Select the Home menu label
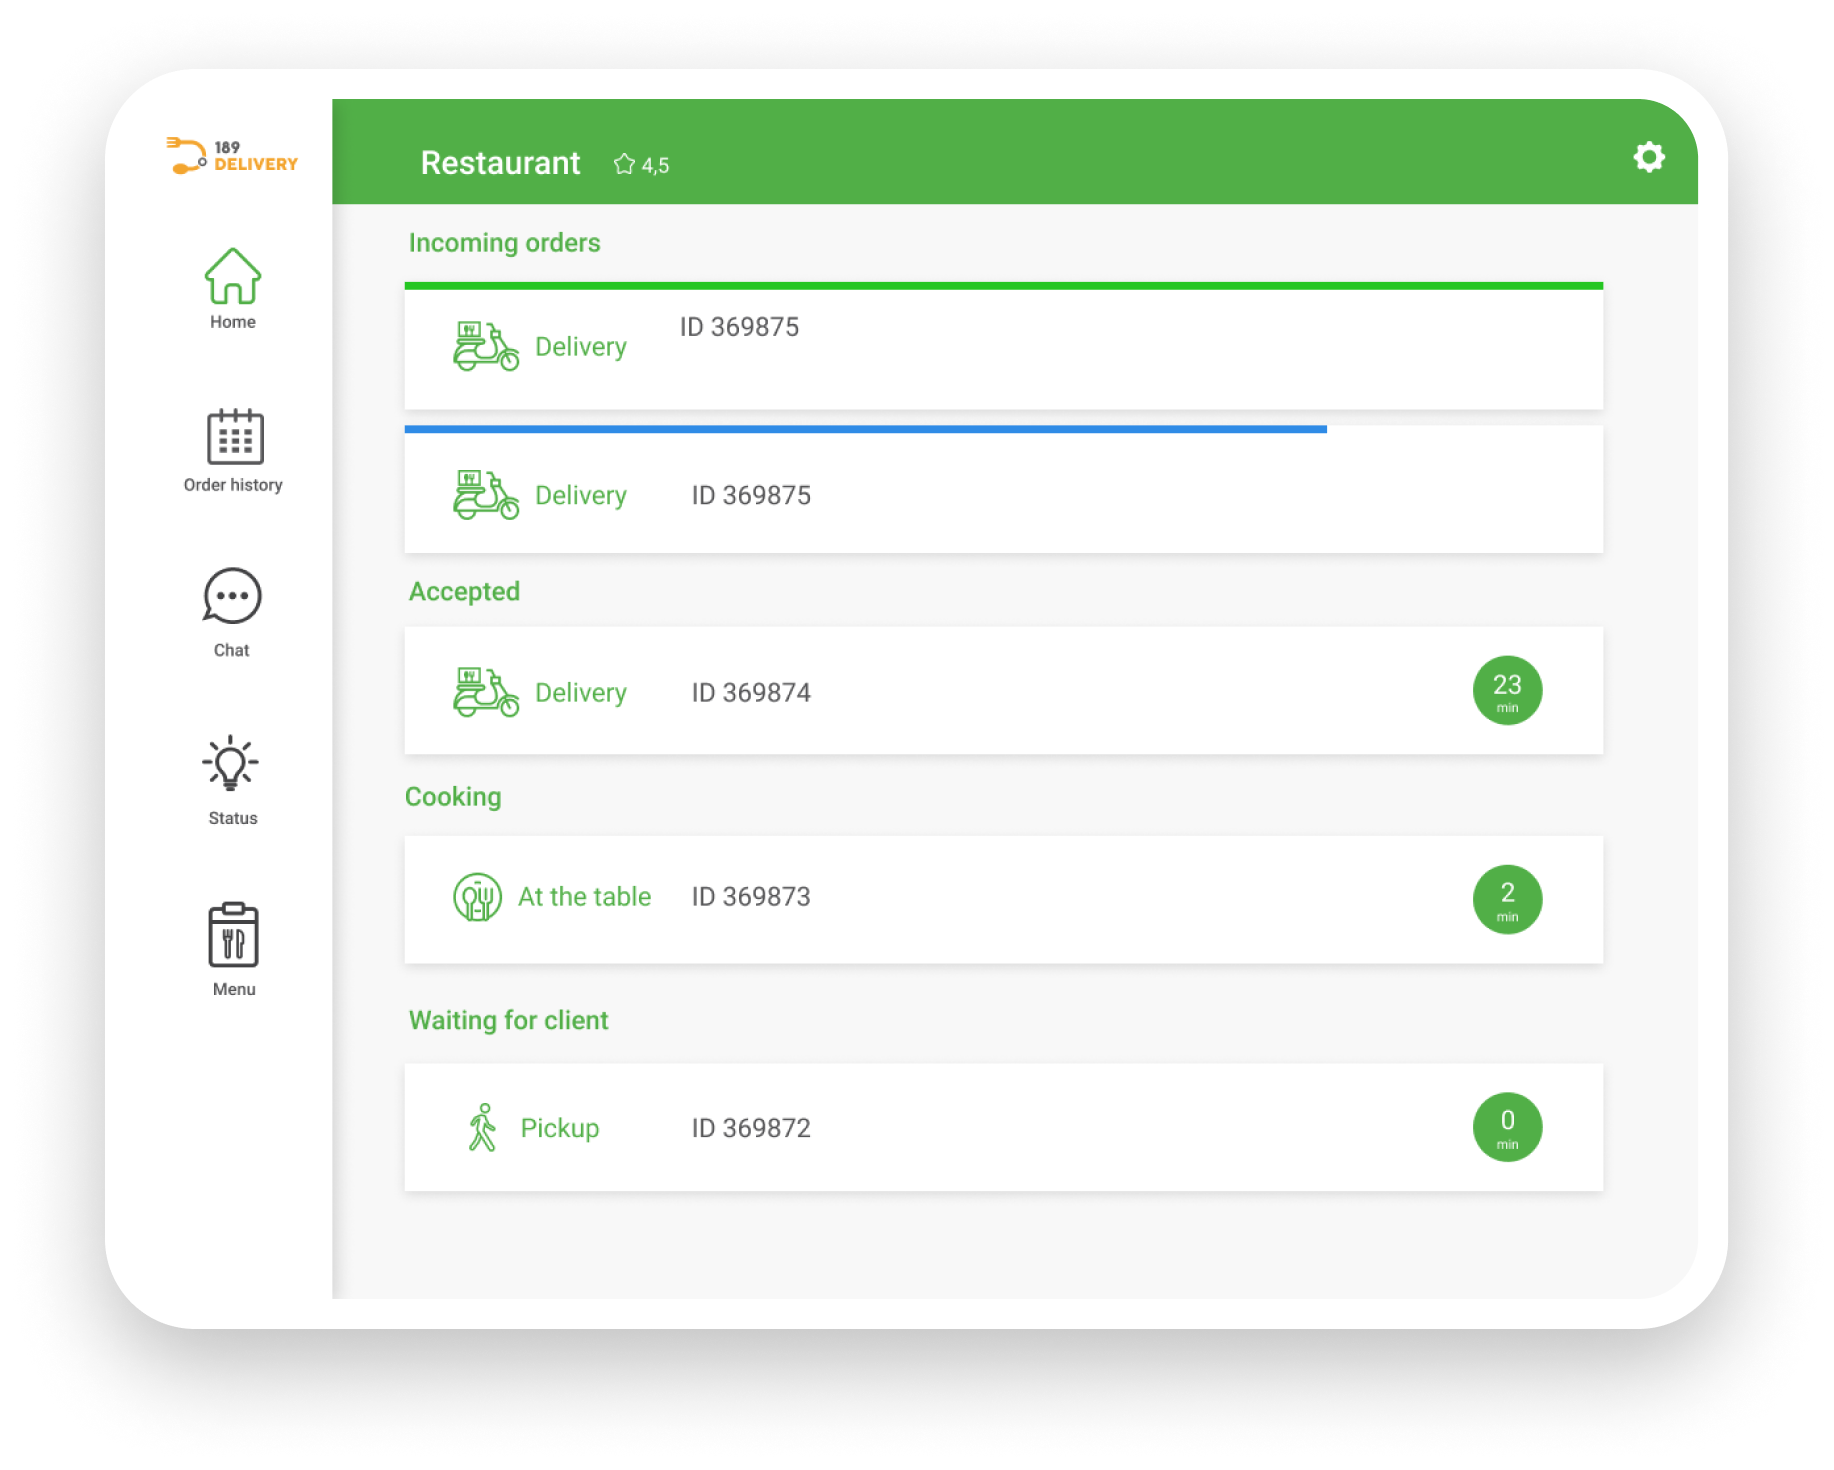The image size is (1834, 1470). [232, 322]
